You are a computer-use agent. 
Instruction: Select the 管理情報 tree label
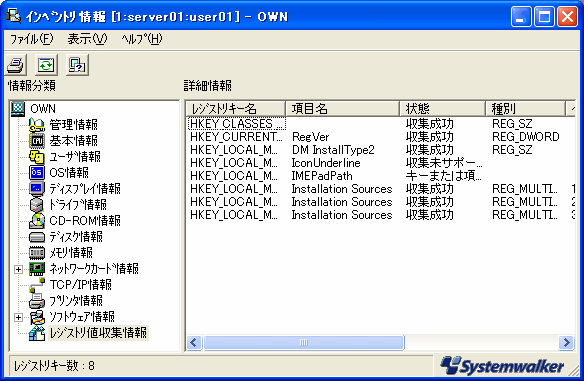tap(73, 125)
